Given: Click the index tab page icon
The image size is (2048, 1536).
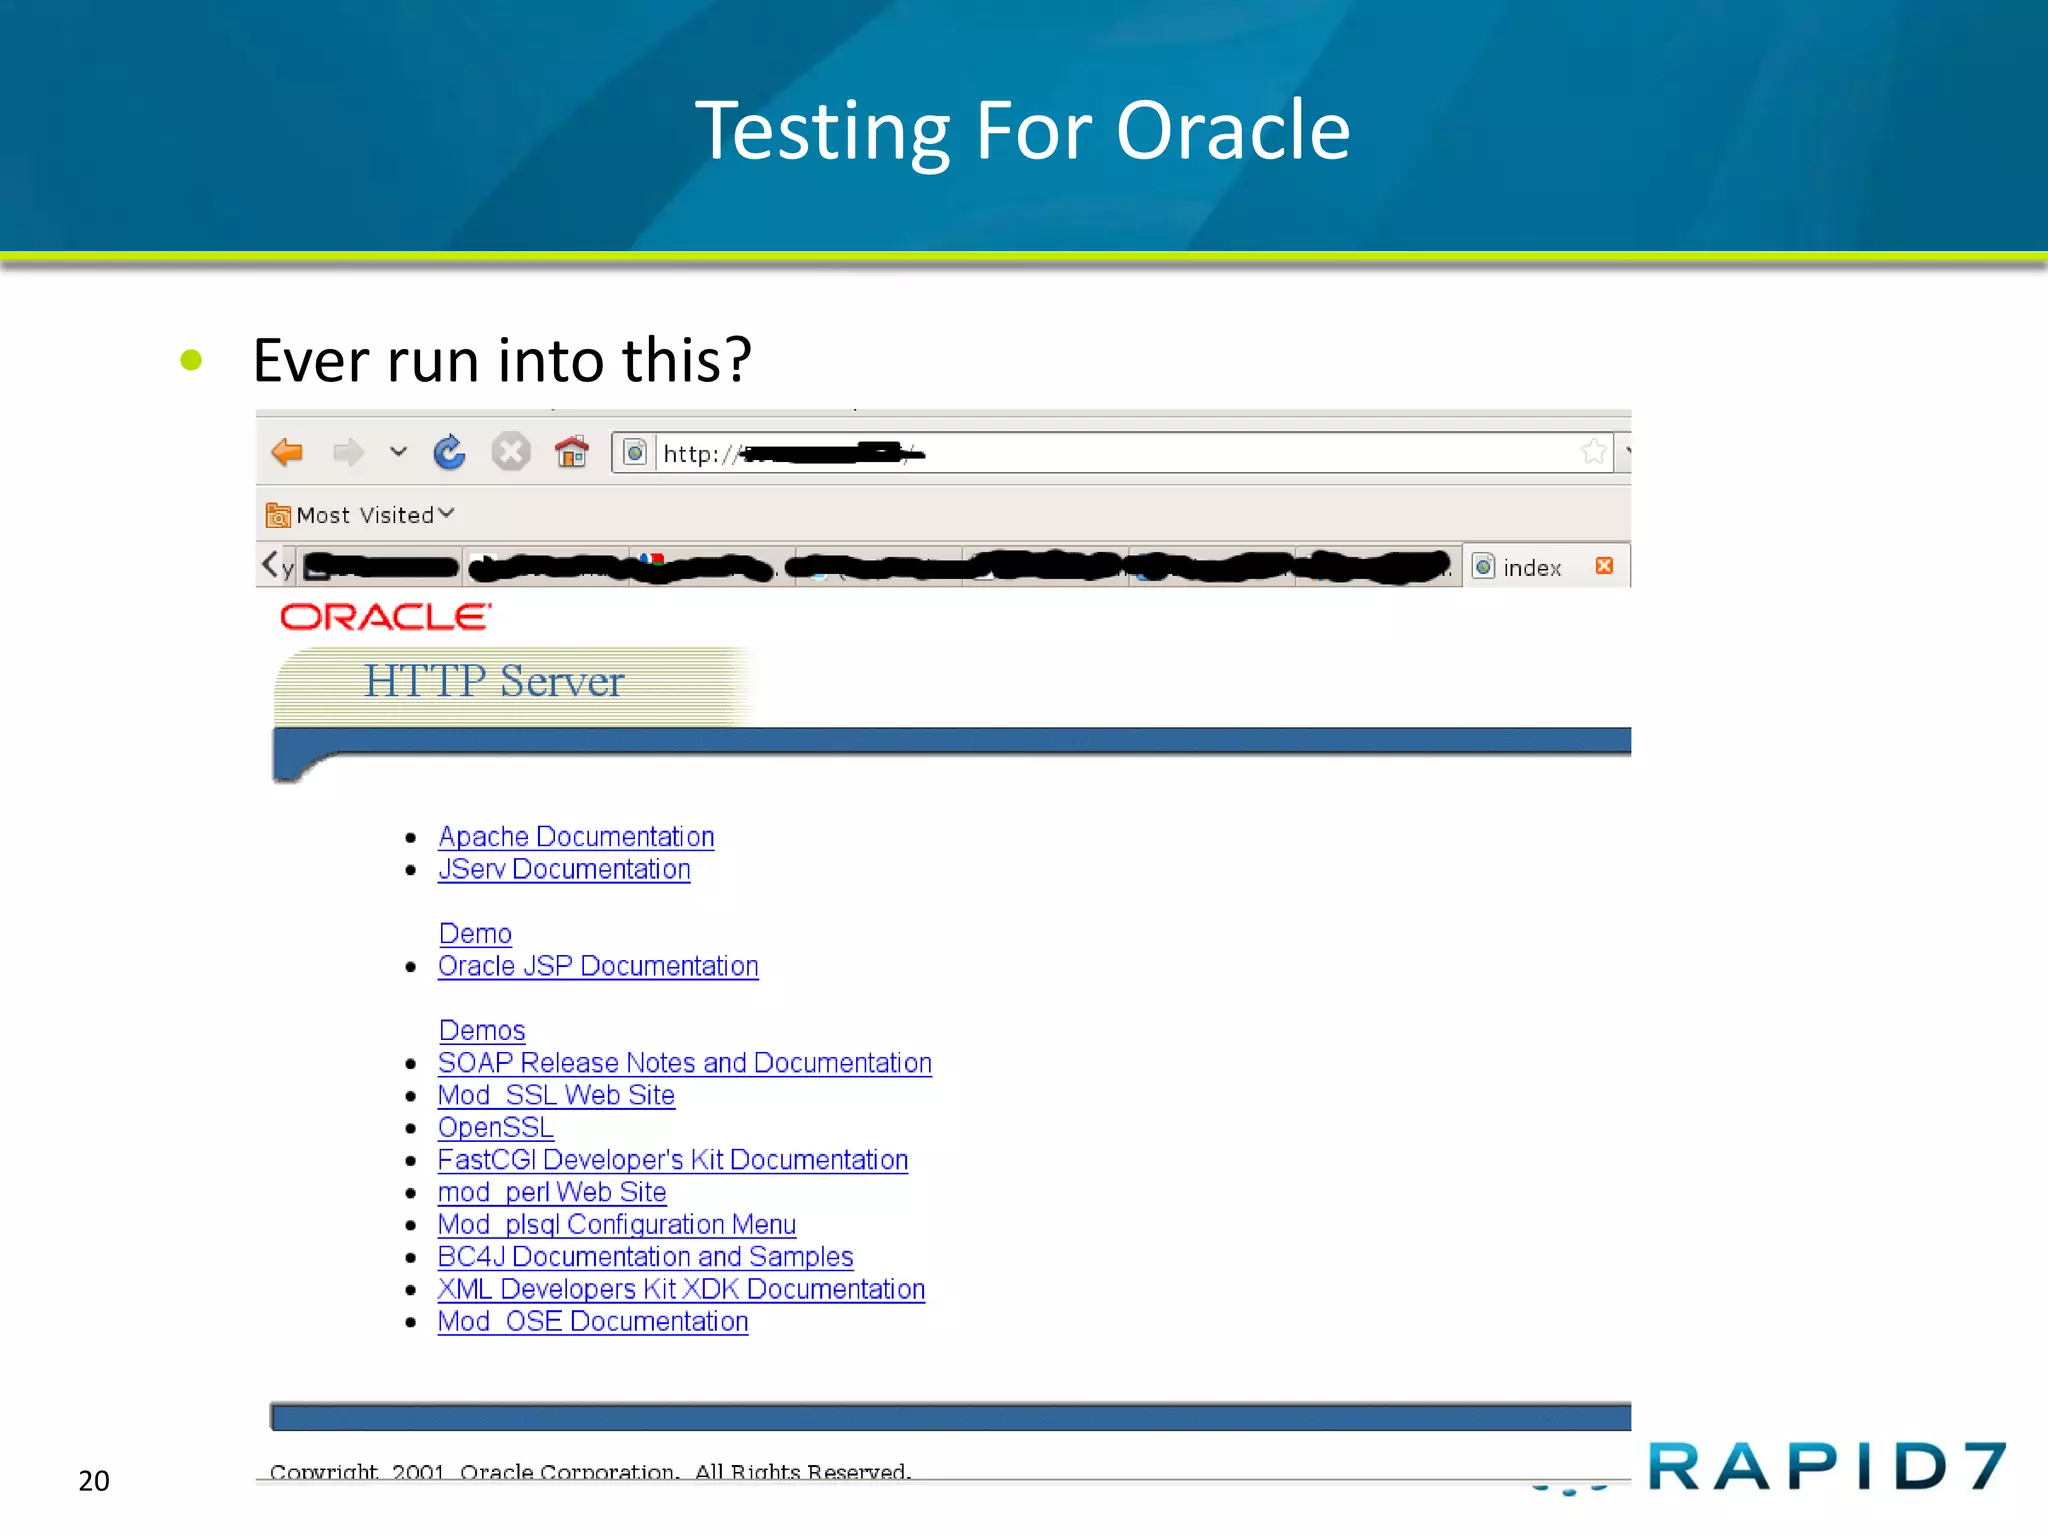Looking at the screenshot, I should pos(1484,567).
